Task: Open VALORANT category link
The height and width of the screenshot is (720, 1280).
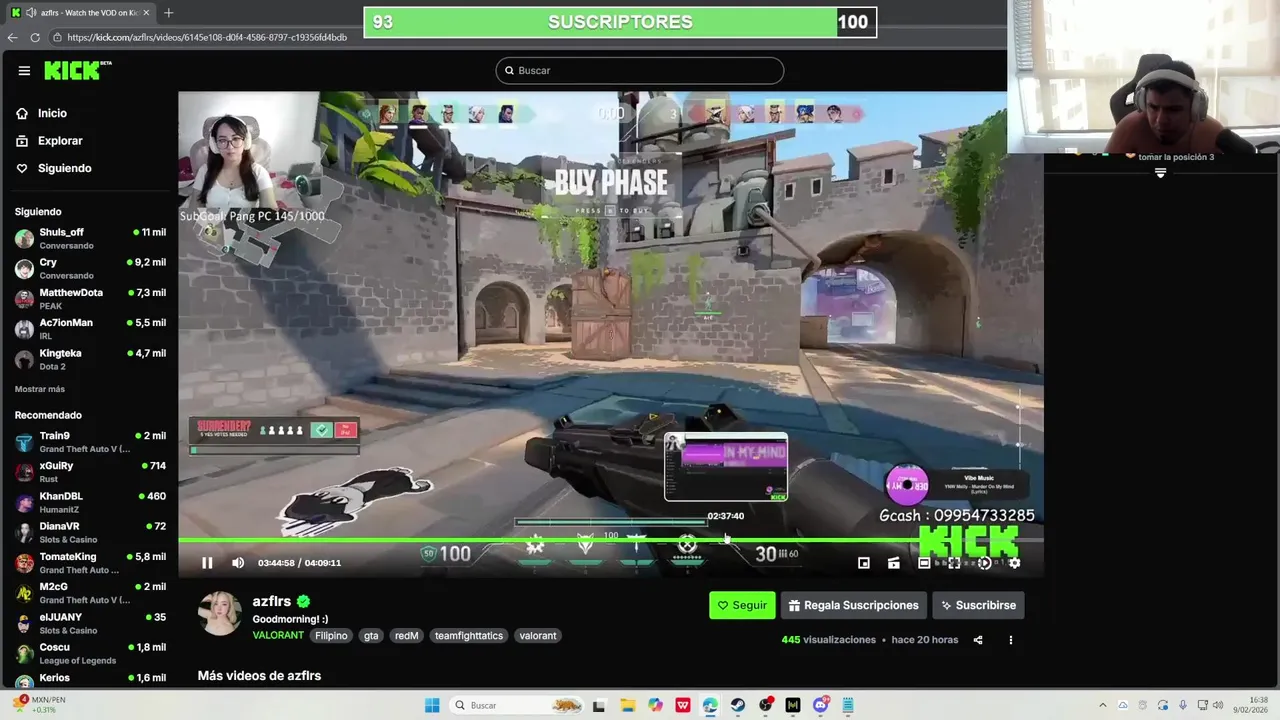Action: 278,636
